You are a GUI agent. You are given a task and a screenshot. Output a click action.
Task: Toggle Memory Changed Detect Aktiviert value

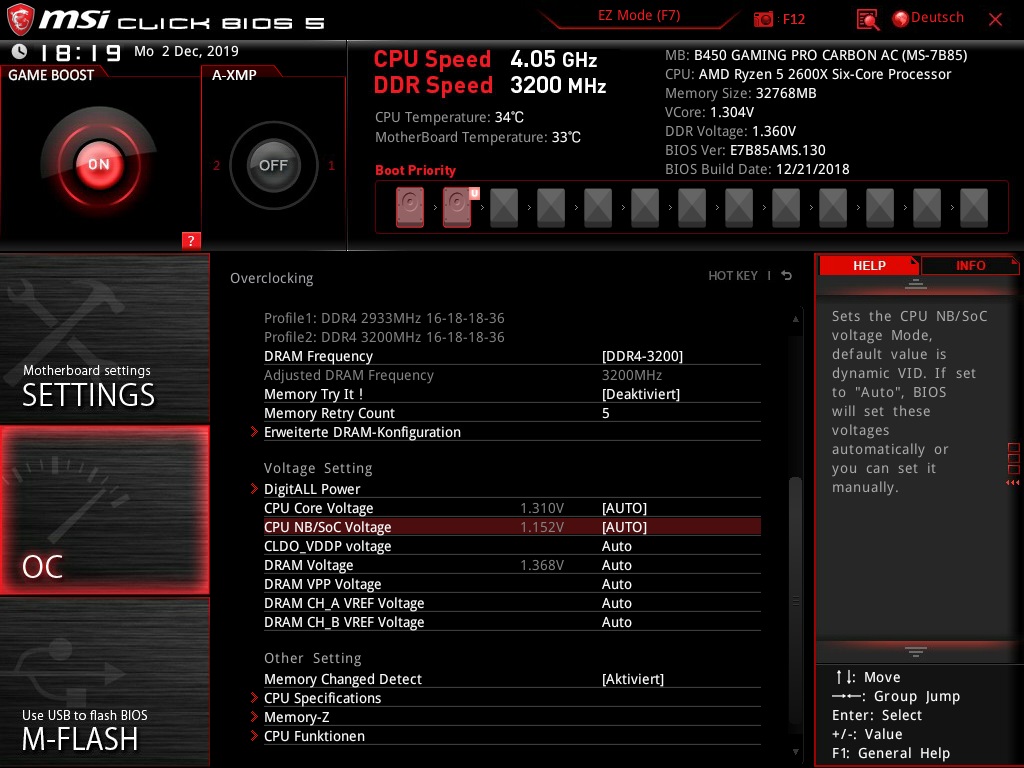click(633, 679)
